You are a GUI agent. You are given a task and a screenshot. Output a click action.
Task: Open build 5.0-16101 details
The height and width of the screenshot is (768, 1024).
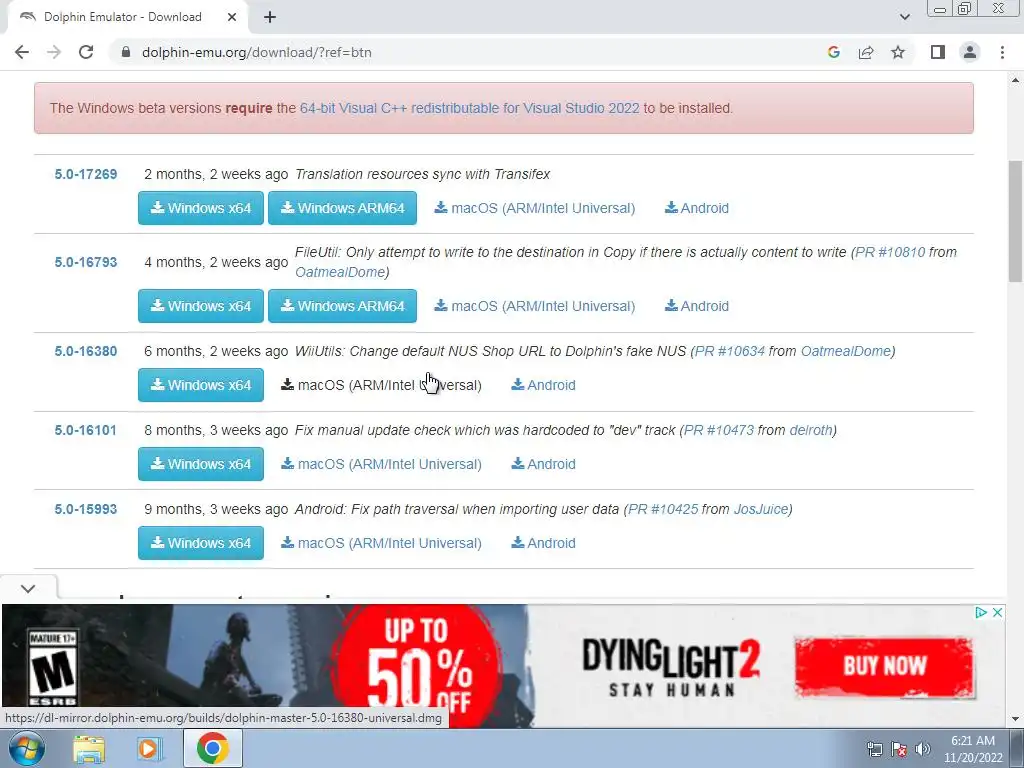click(86, 430)
